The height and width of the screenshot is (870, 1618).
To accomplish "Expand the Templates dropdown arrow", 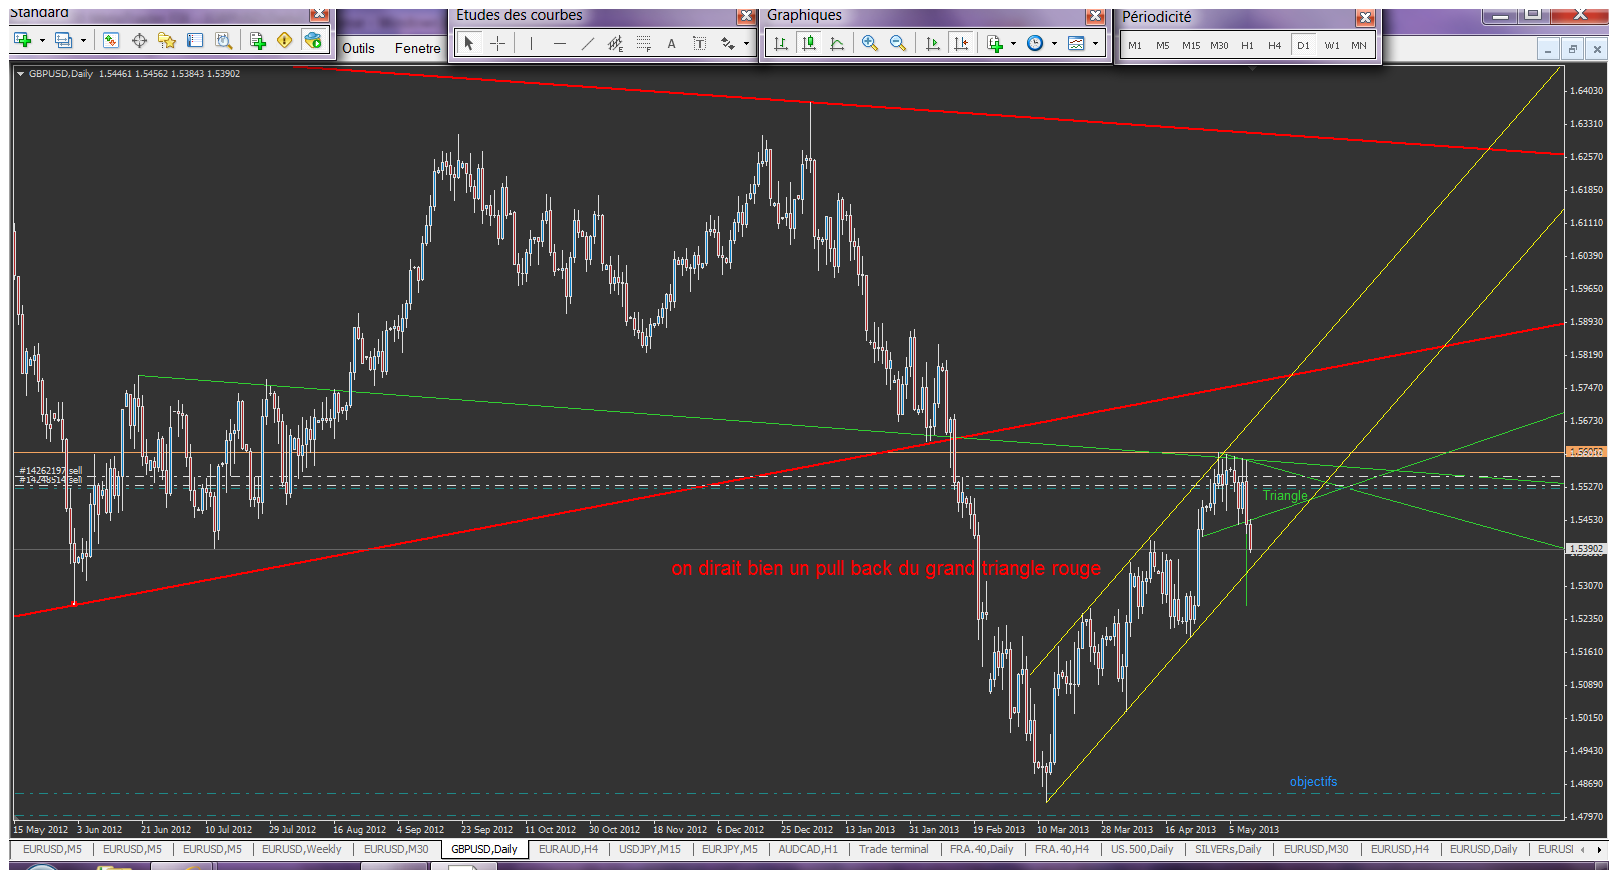I will point(1095,43).
